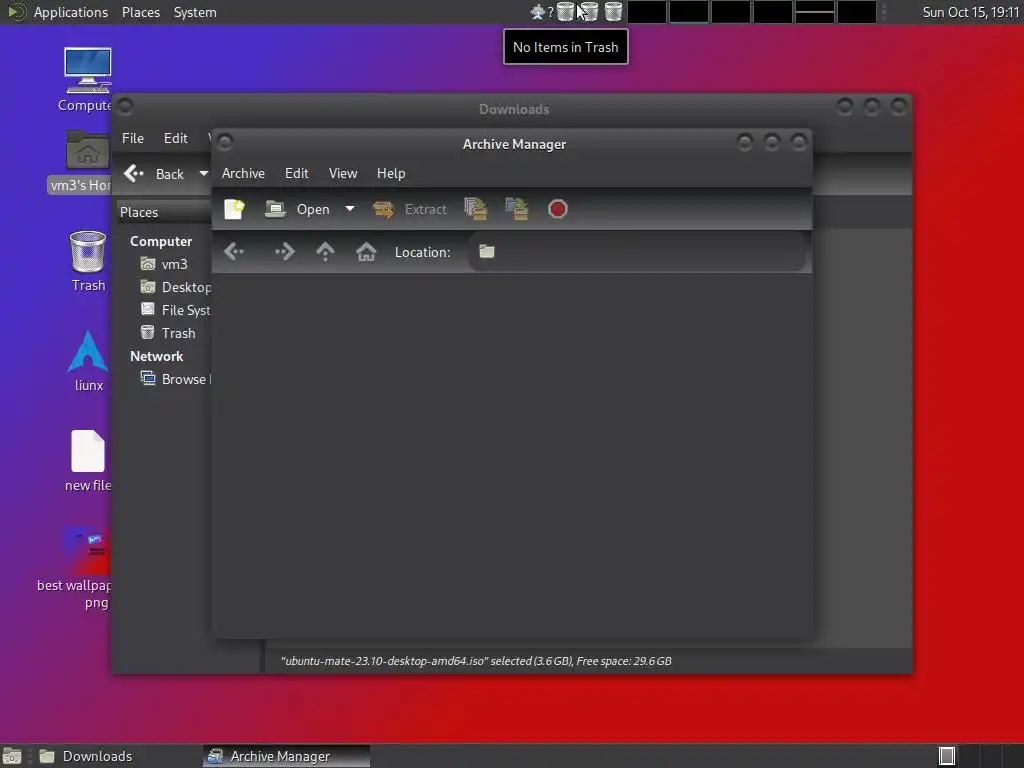Click the Downloads status bar selection text
The image size is (1024, 768).
[x=476, y=661]
